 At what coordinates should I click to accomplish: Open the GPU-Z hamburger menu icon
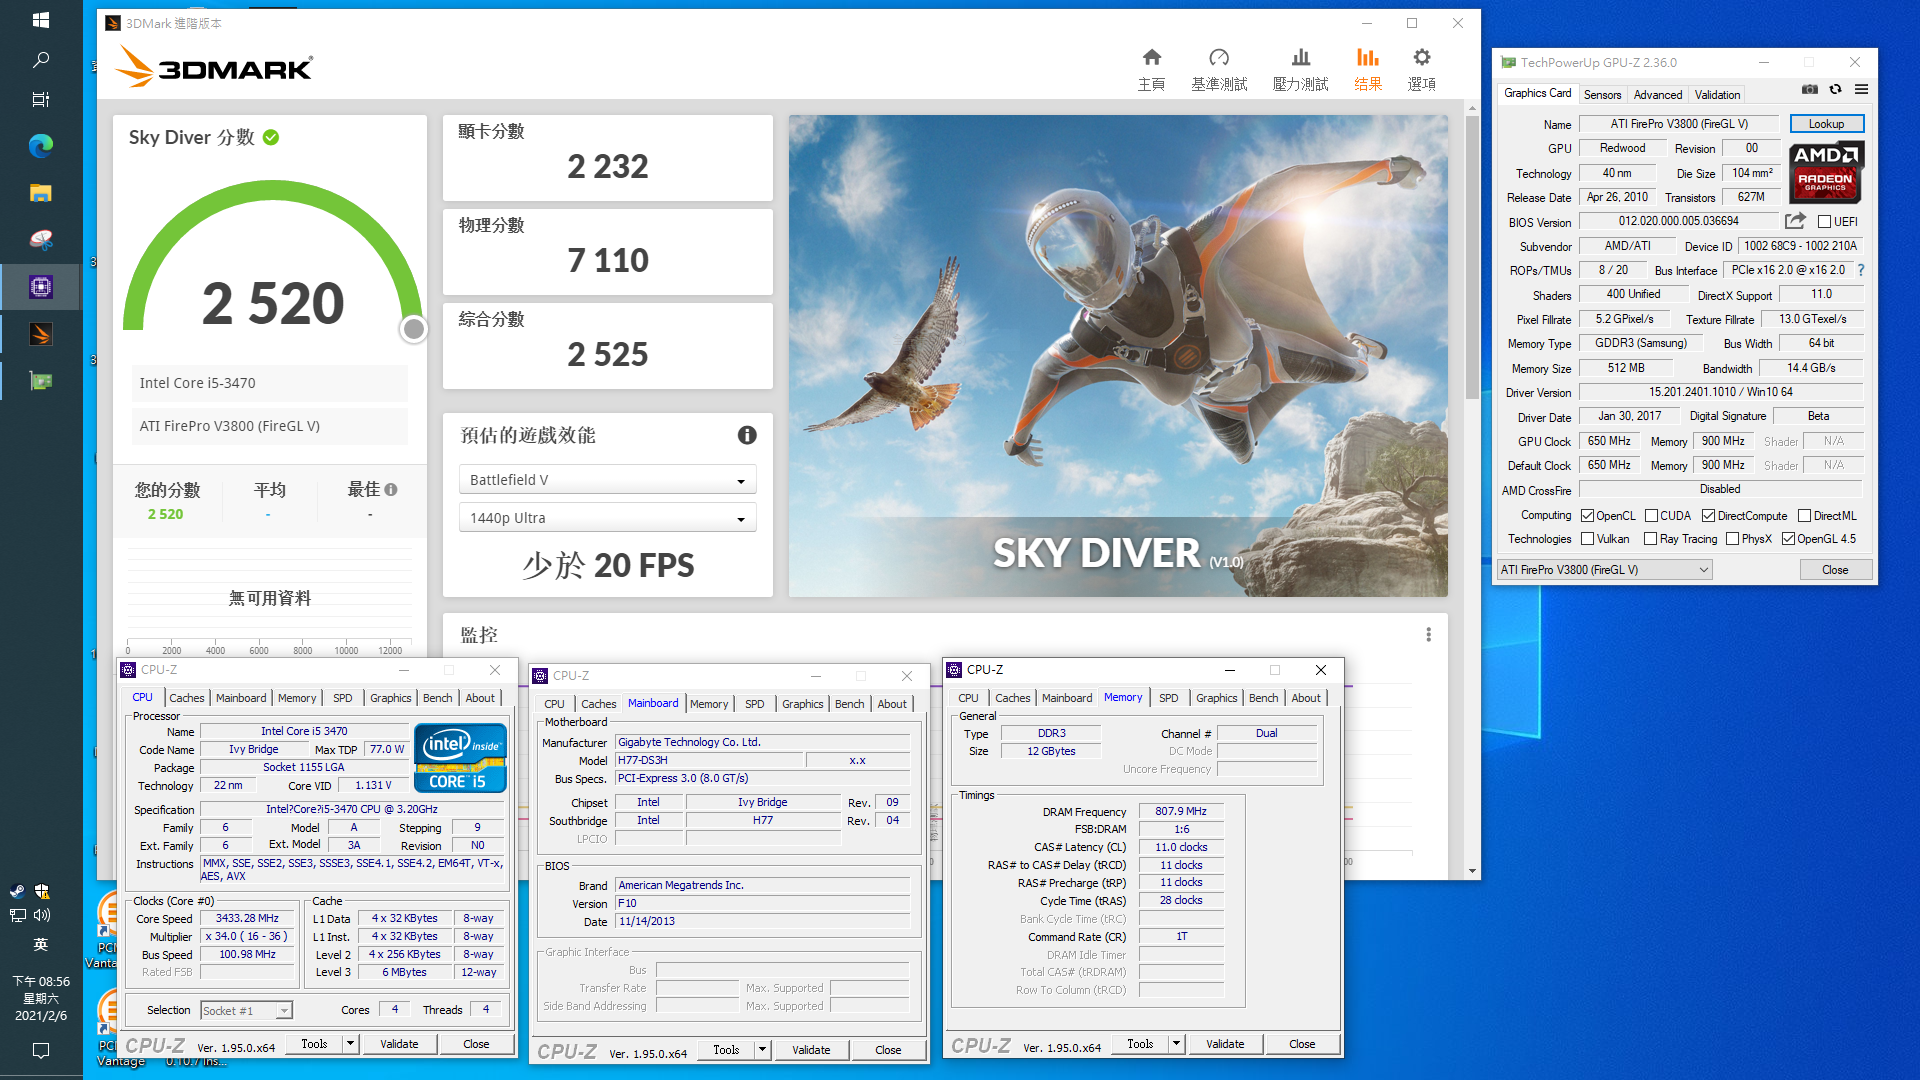tap(1861, 89)
